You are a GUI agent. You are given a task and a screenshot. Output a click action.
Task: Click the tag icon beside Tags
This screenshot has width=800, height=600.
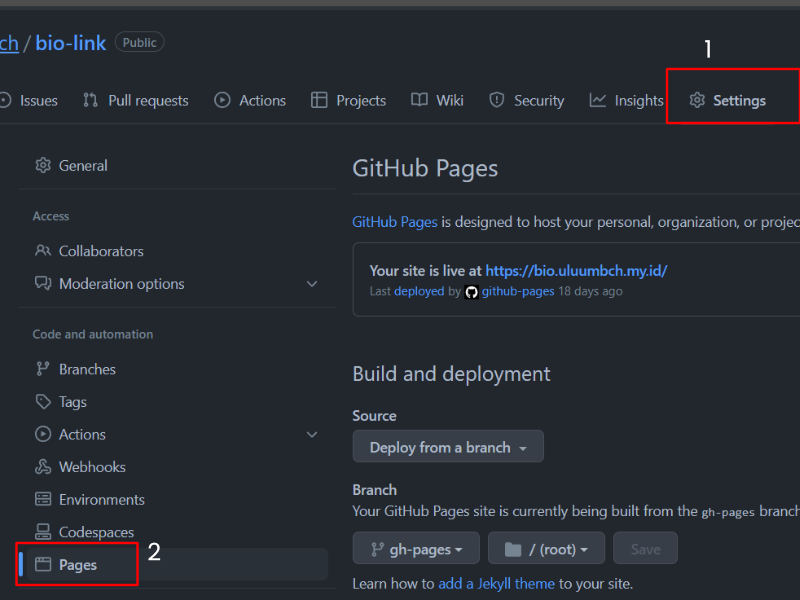tap(43, 402)
